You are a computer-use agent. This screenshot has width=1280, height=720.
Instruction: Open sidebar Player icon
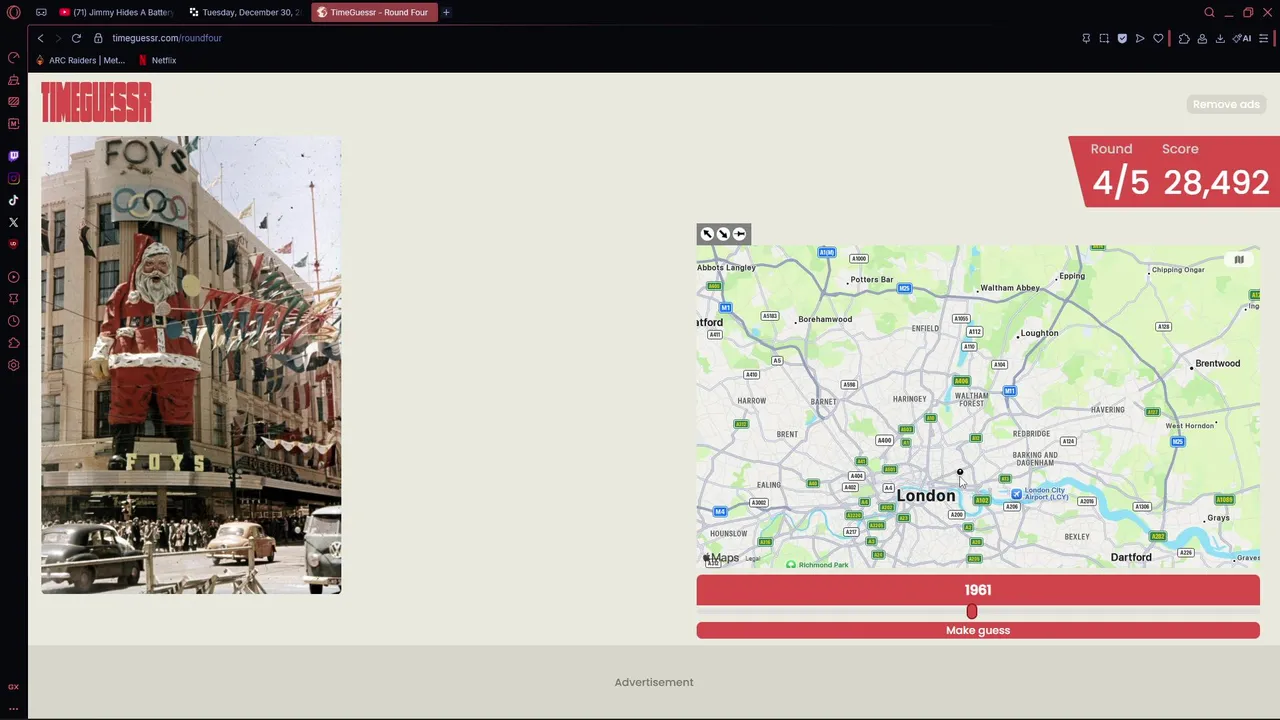tap(13, 277)
